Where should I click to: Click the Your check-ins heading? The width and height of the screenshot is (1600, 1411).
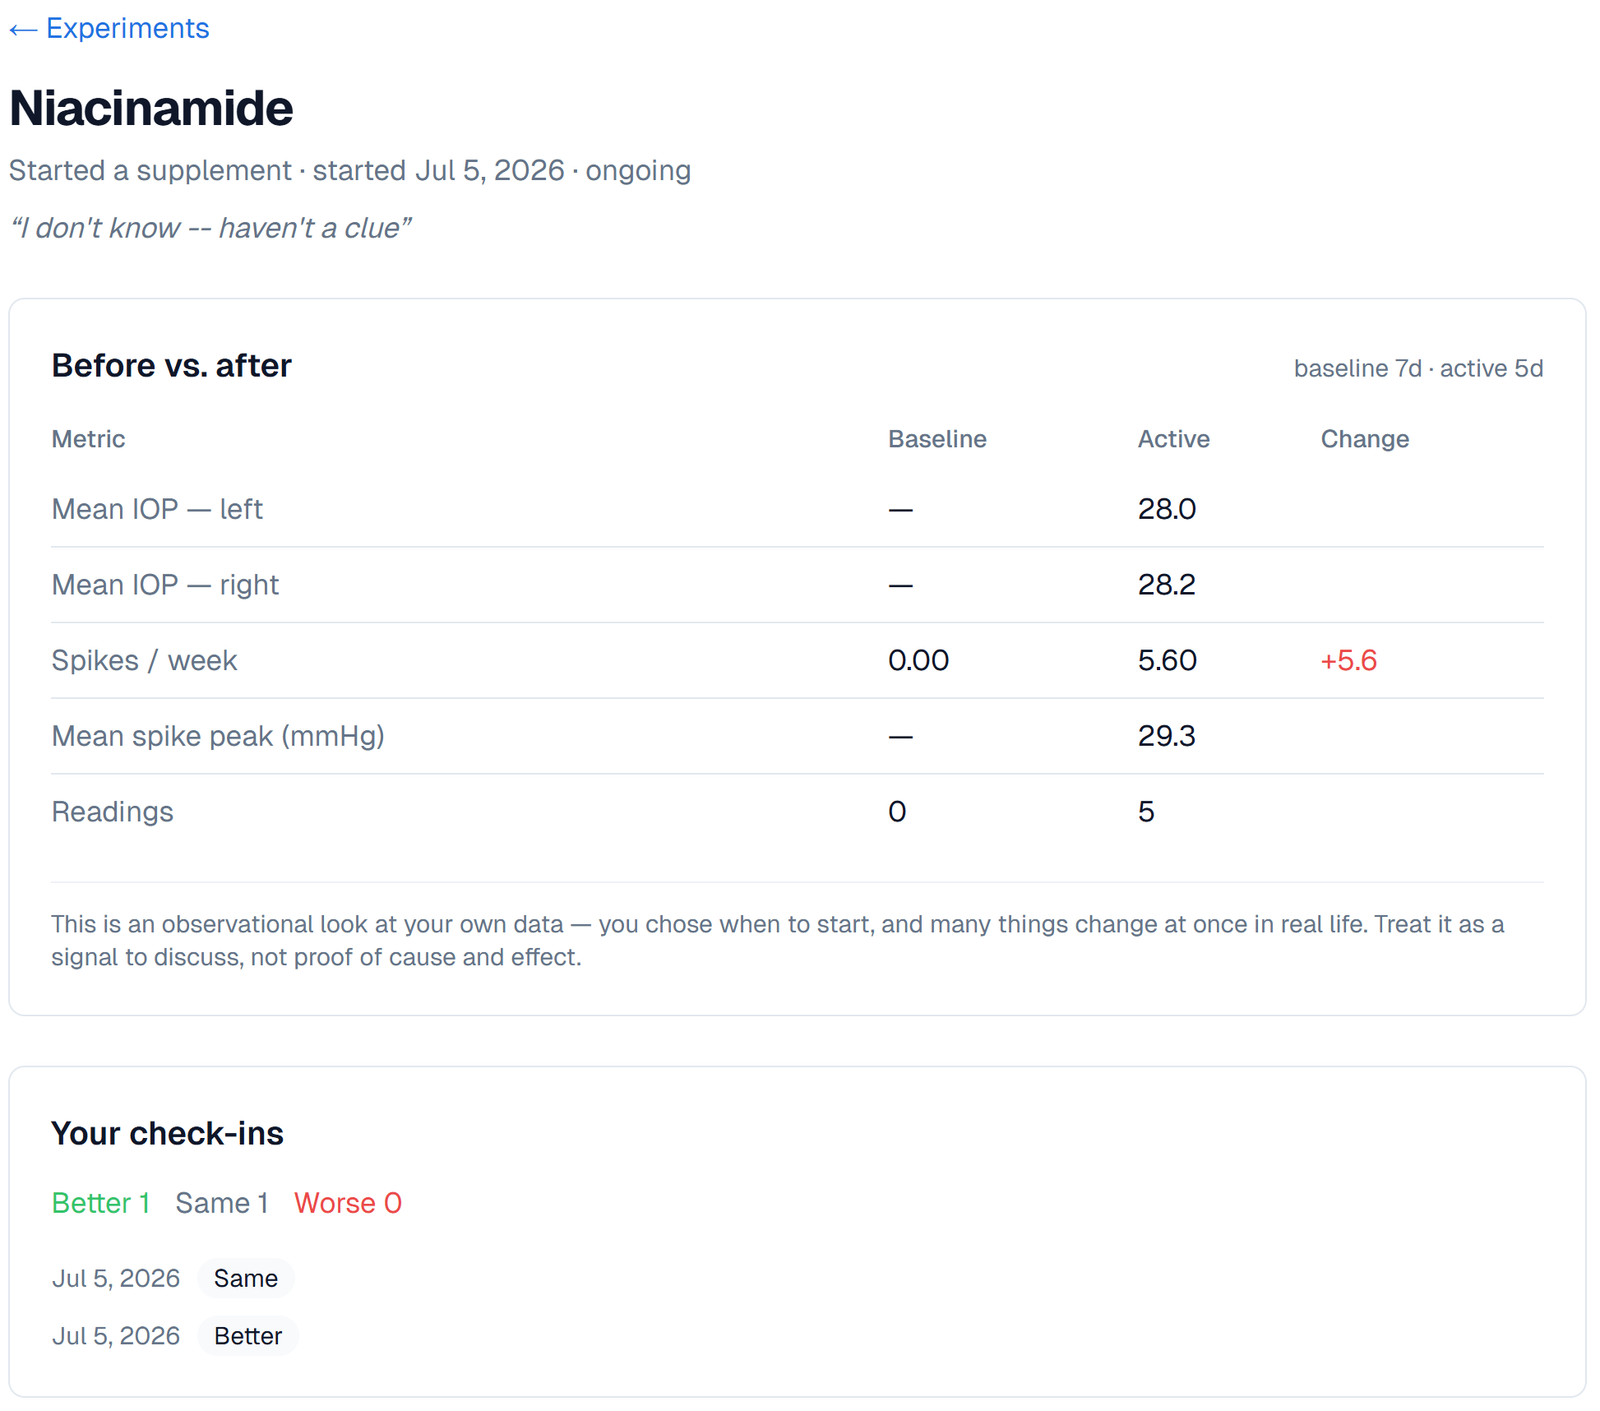(167, 1134)
